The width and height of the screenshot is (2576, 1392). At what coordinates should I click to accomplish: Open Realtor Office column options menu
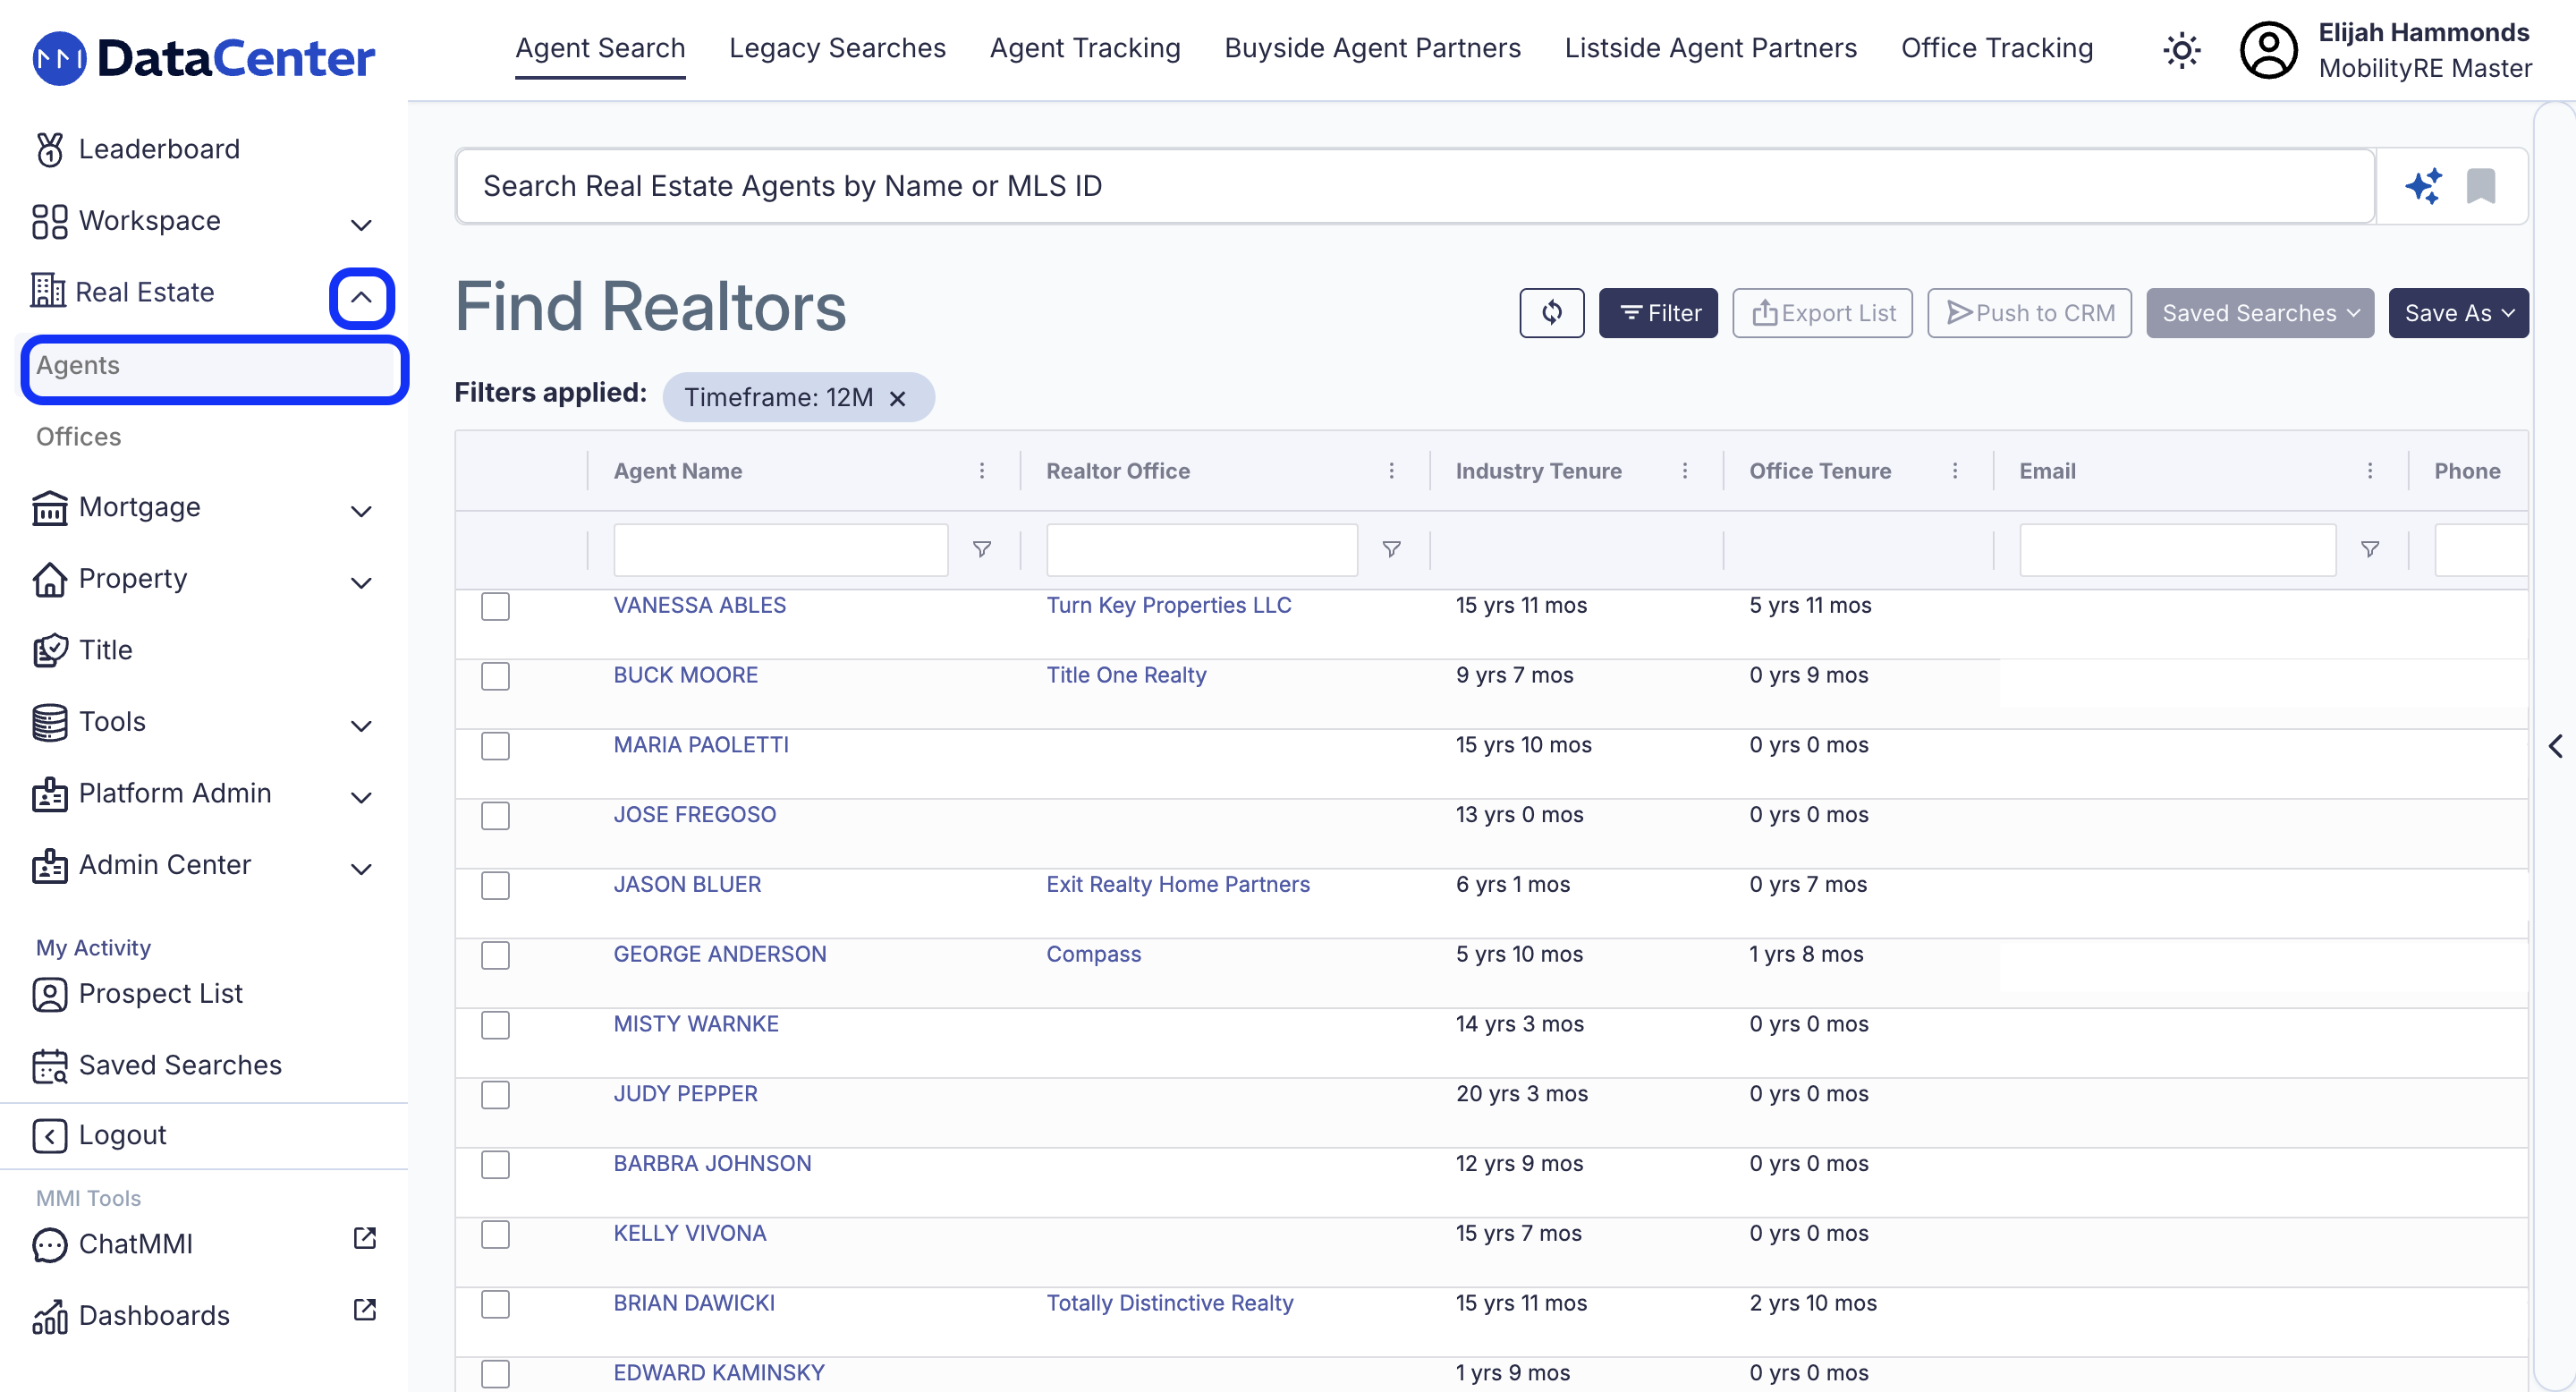coord(1391,471)
